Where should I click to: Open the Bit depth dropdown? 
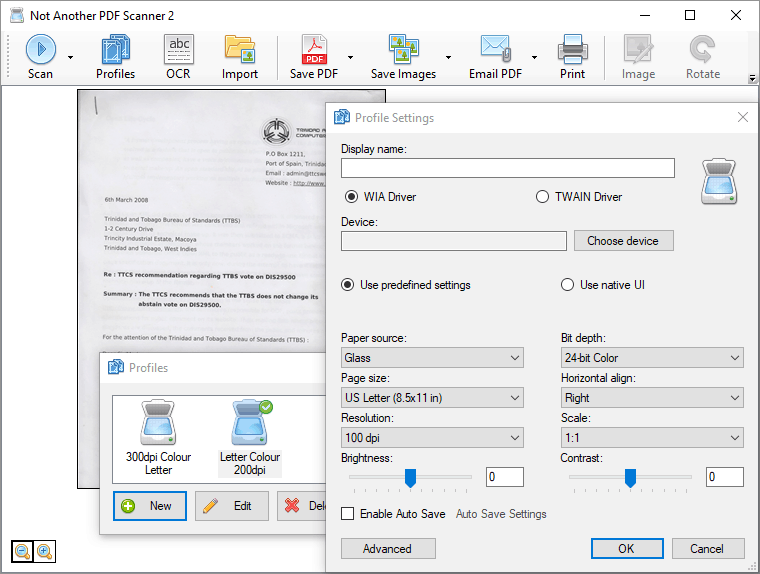[652, 358]
